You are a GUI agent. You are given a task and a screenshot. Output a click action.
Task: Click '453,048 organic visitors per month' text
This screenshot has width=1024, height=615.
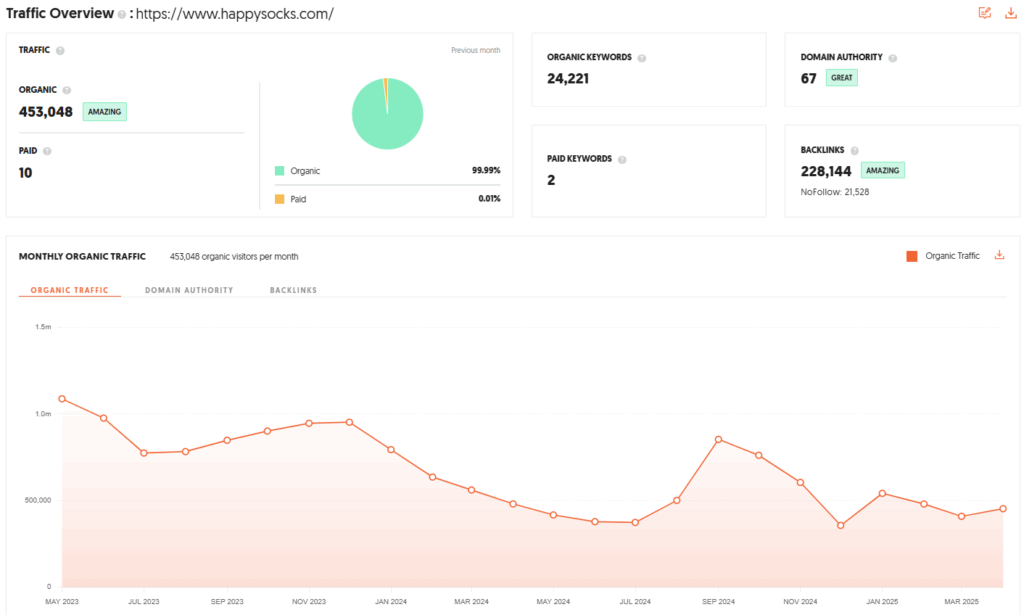(x=234, y=257)
